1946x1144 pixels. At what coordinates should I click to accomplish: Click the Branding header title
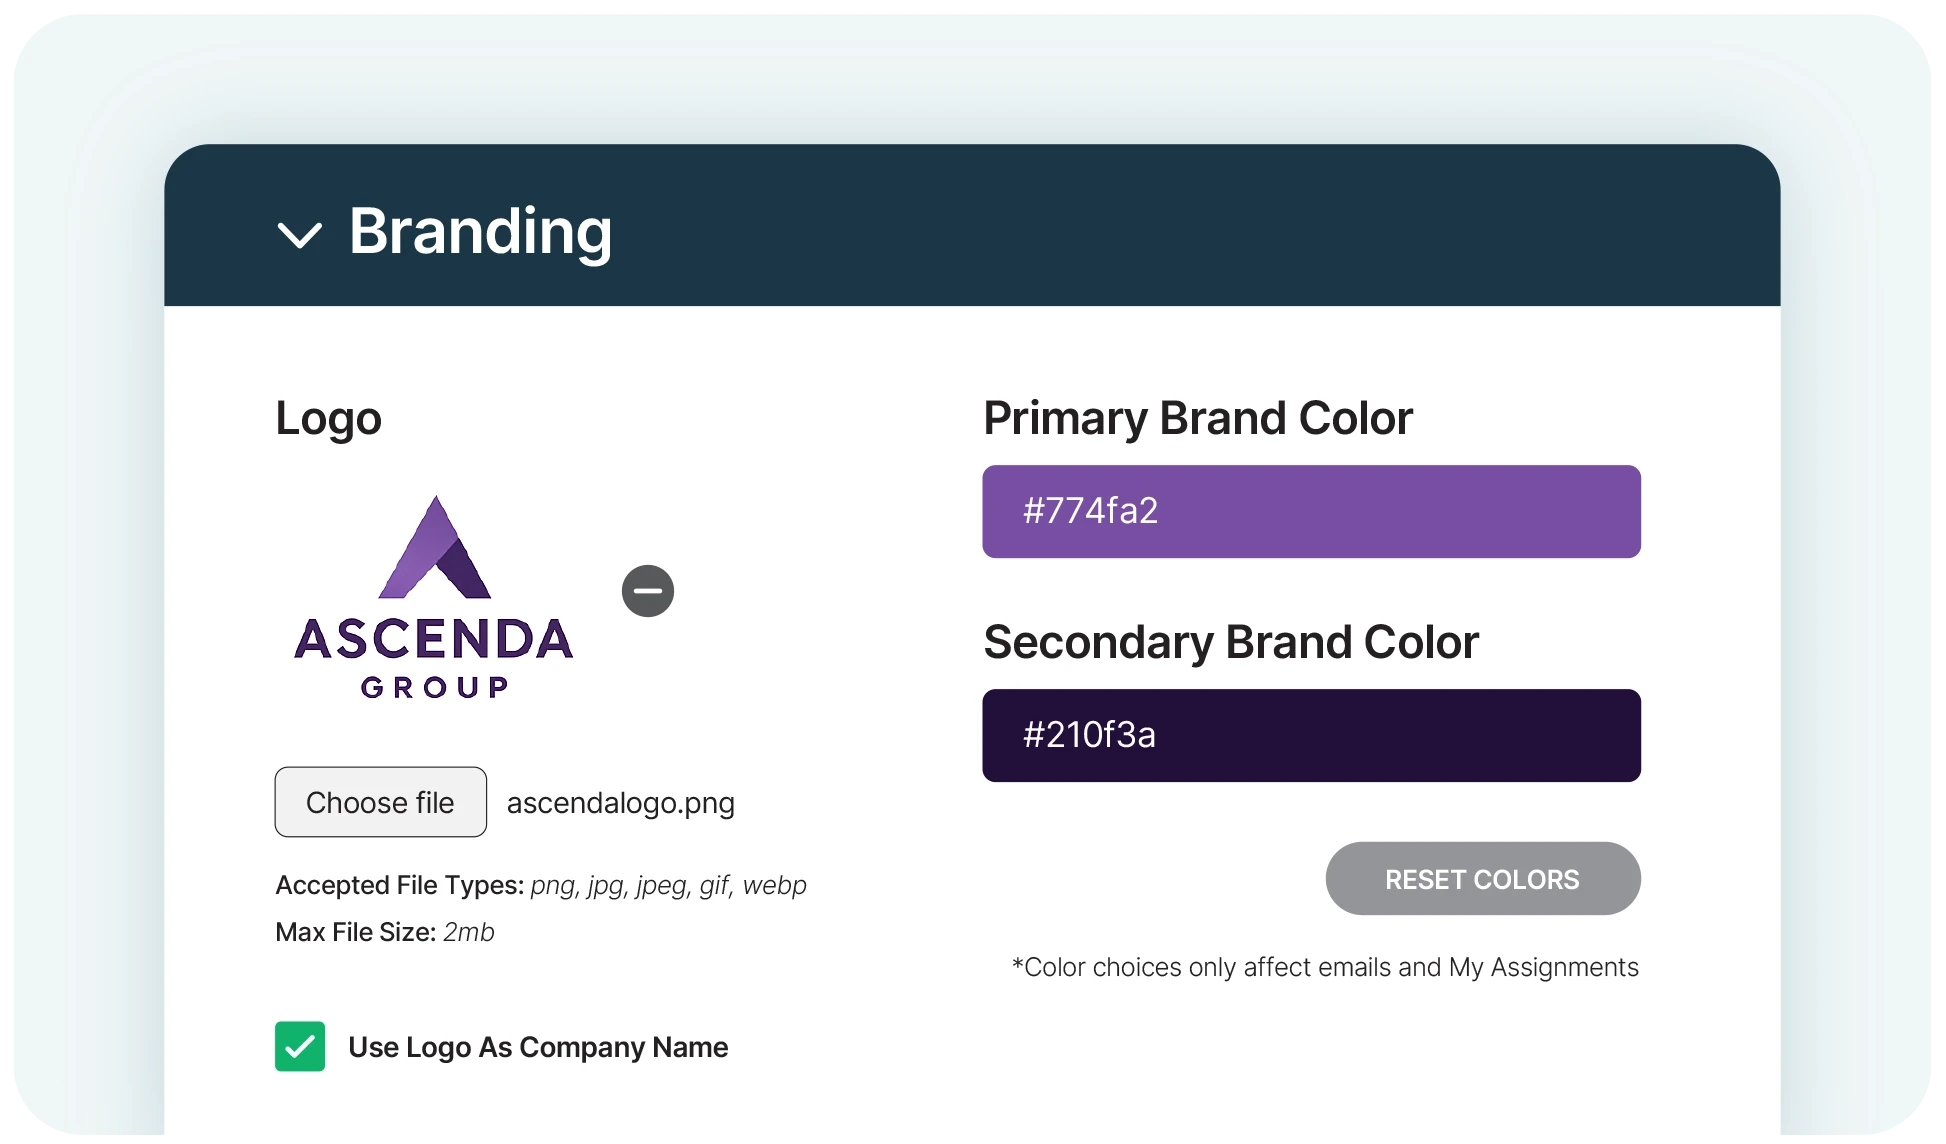480,231
